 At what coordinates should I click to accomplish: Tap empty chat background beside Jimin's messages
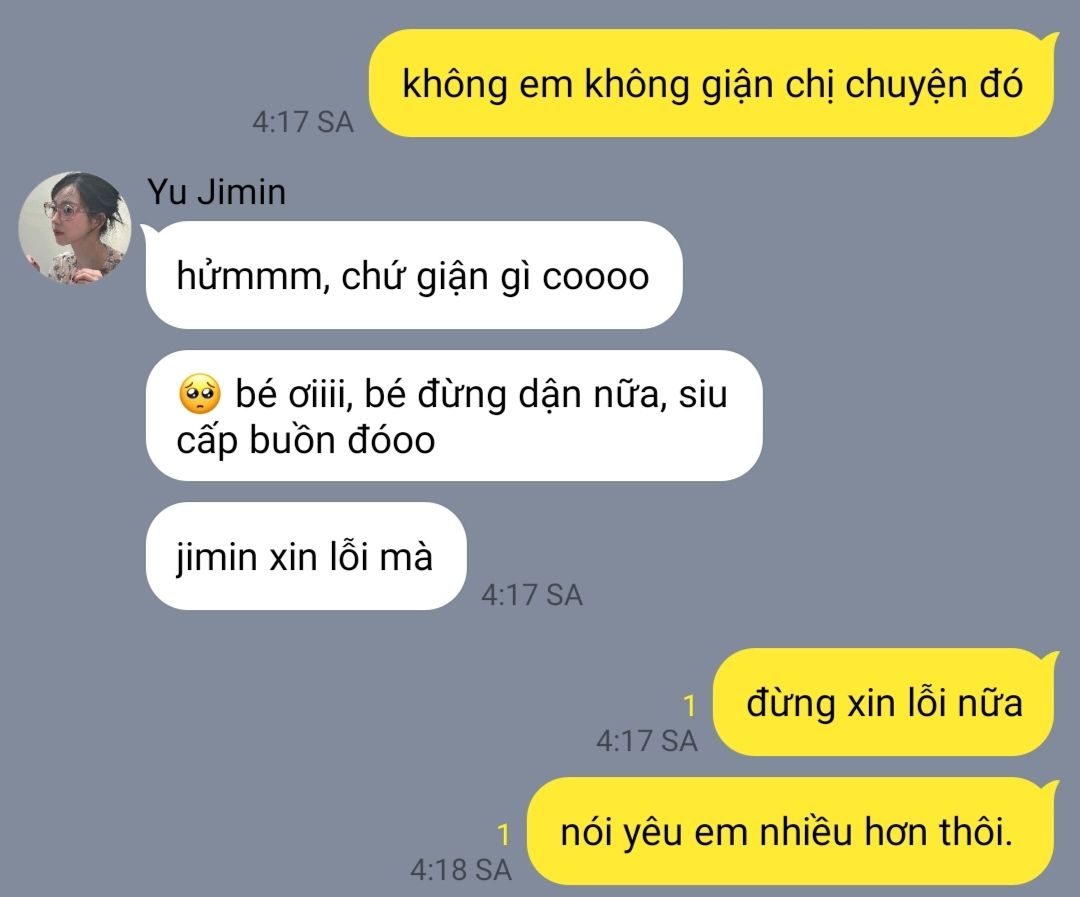click(x=916, y=413)
